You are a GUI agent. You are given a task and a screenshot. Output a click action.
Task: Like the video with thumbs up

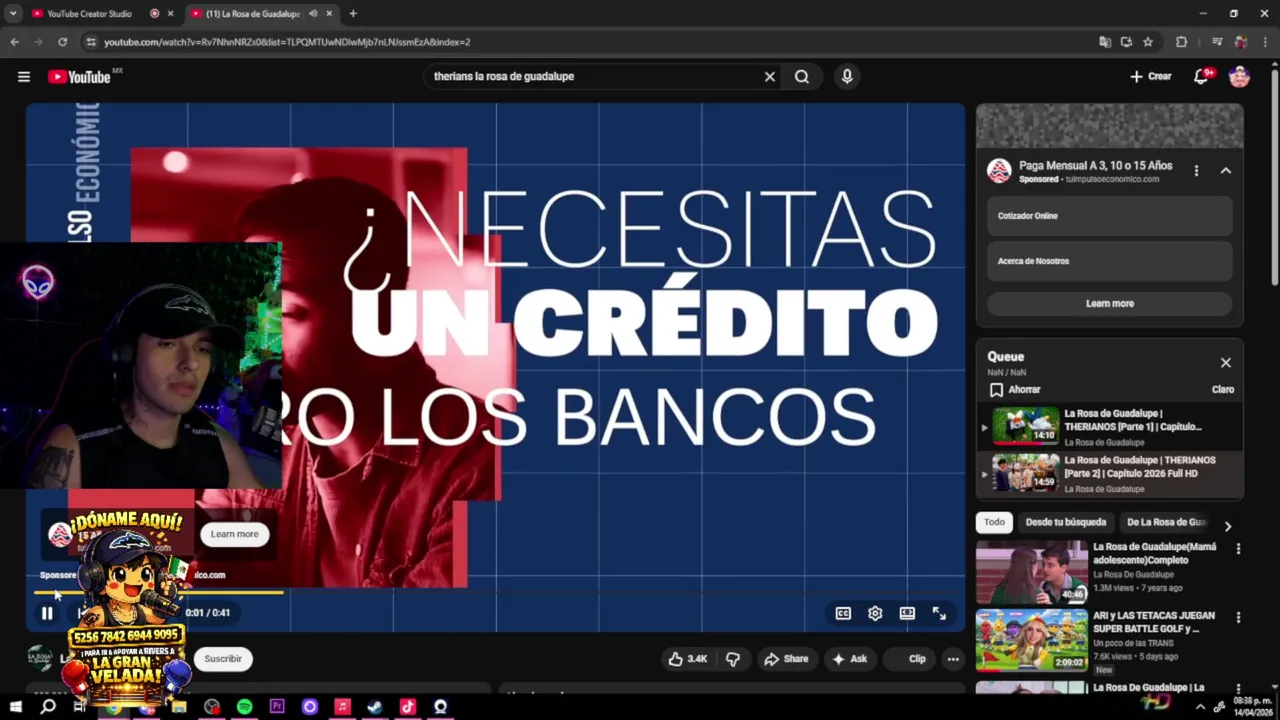(688, 659)
